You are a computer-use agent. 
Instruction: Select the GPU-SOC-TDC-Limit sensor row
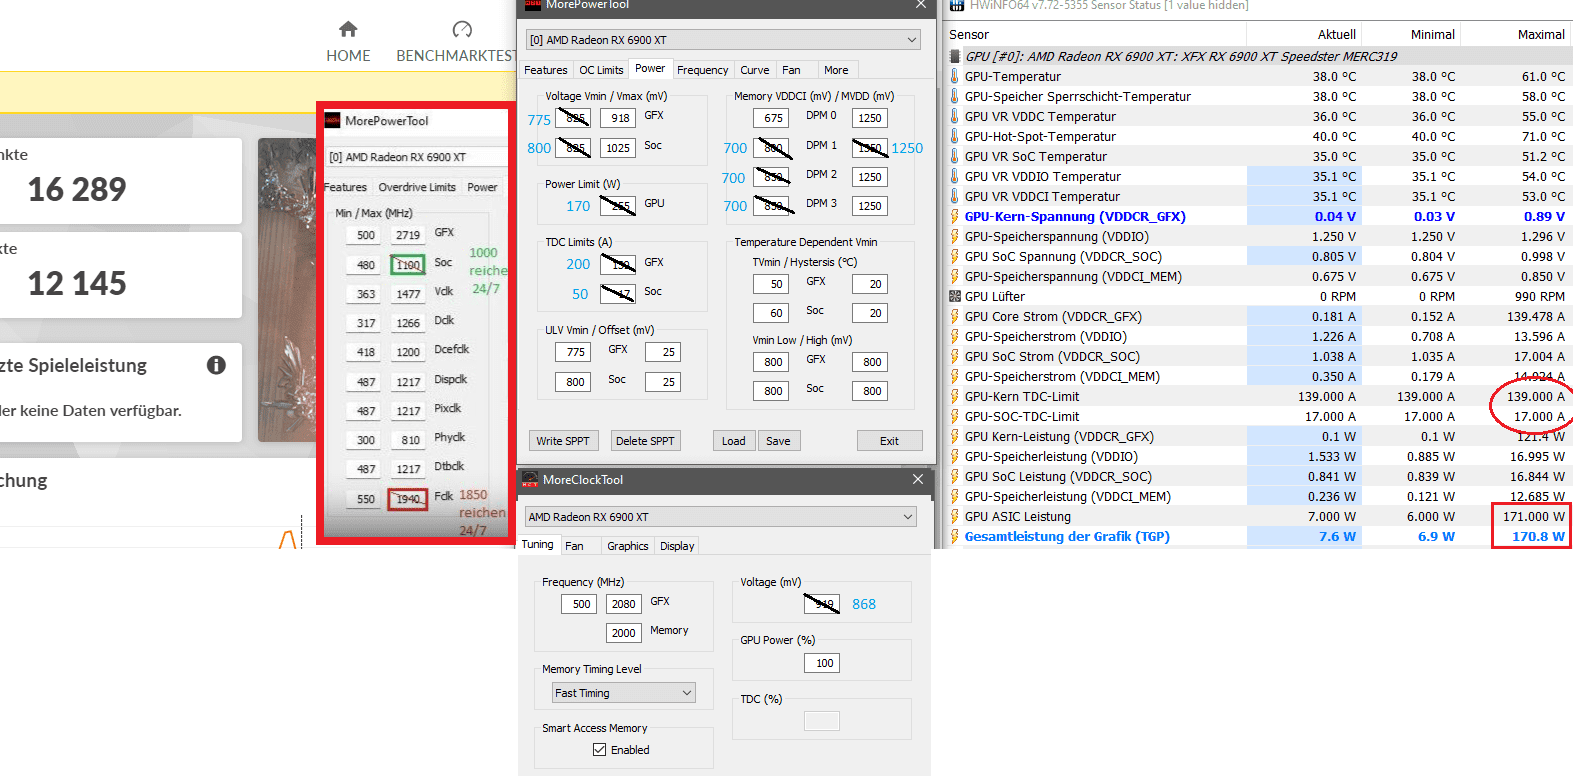click(1258, 416)
